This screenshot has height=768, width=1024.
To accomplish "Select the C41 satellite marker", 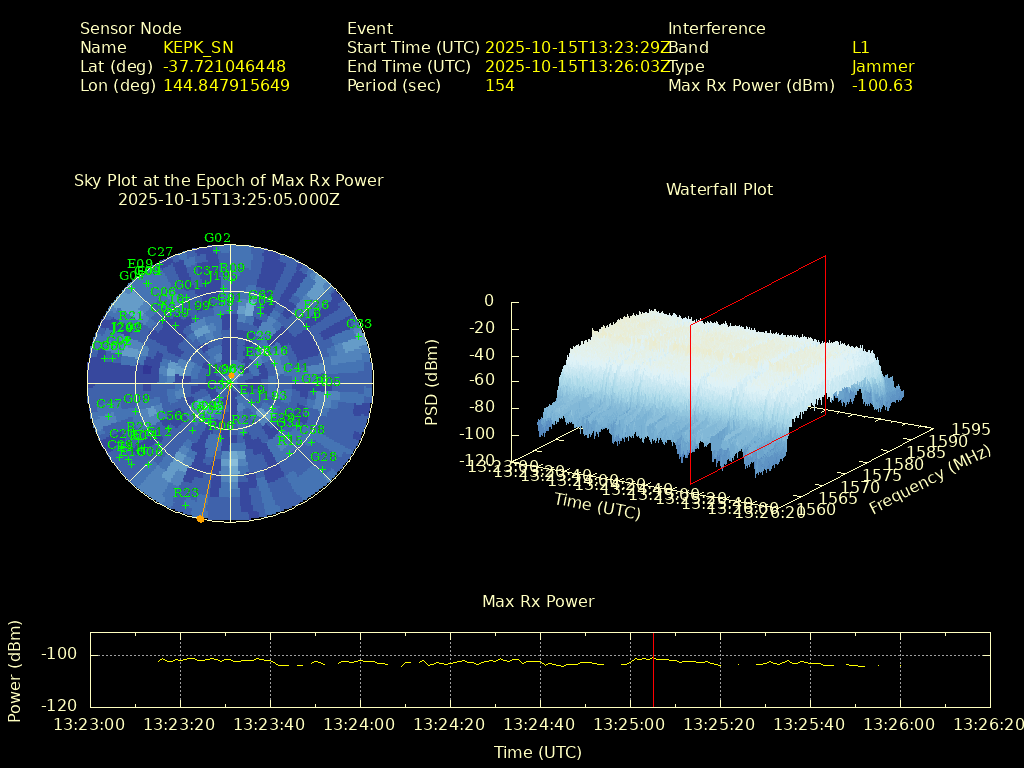I will pyautogui.click(x=296, y=379).
